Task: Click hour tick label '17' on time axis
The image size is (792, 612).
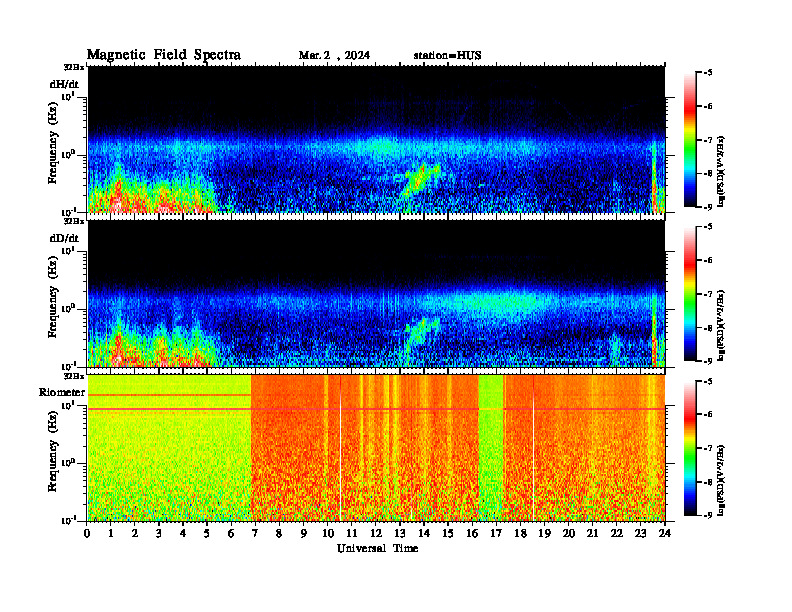Action: (496, 533)
